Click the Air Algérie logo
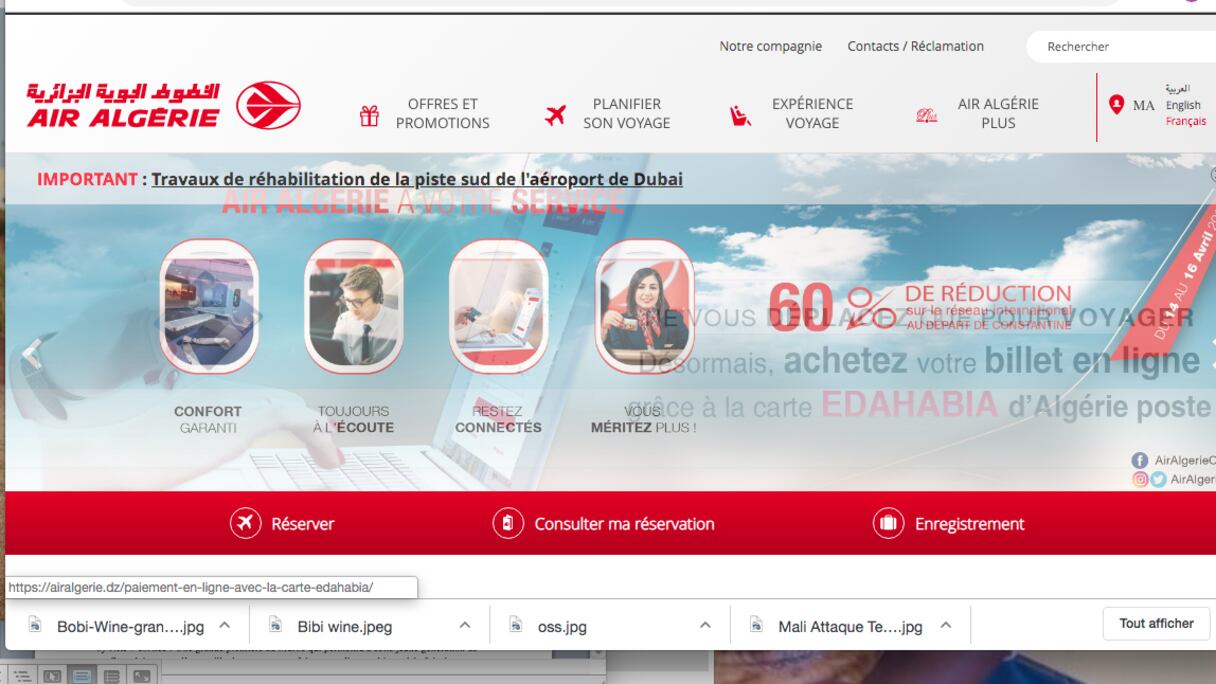The height and width of the screenshot is (684, 1216). tap(163, 106)
